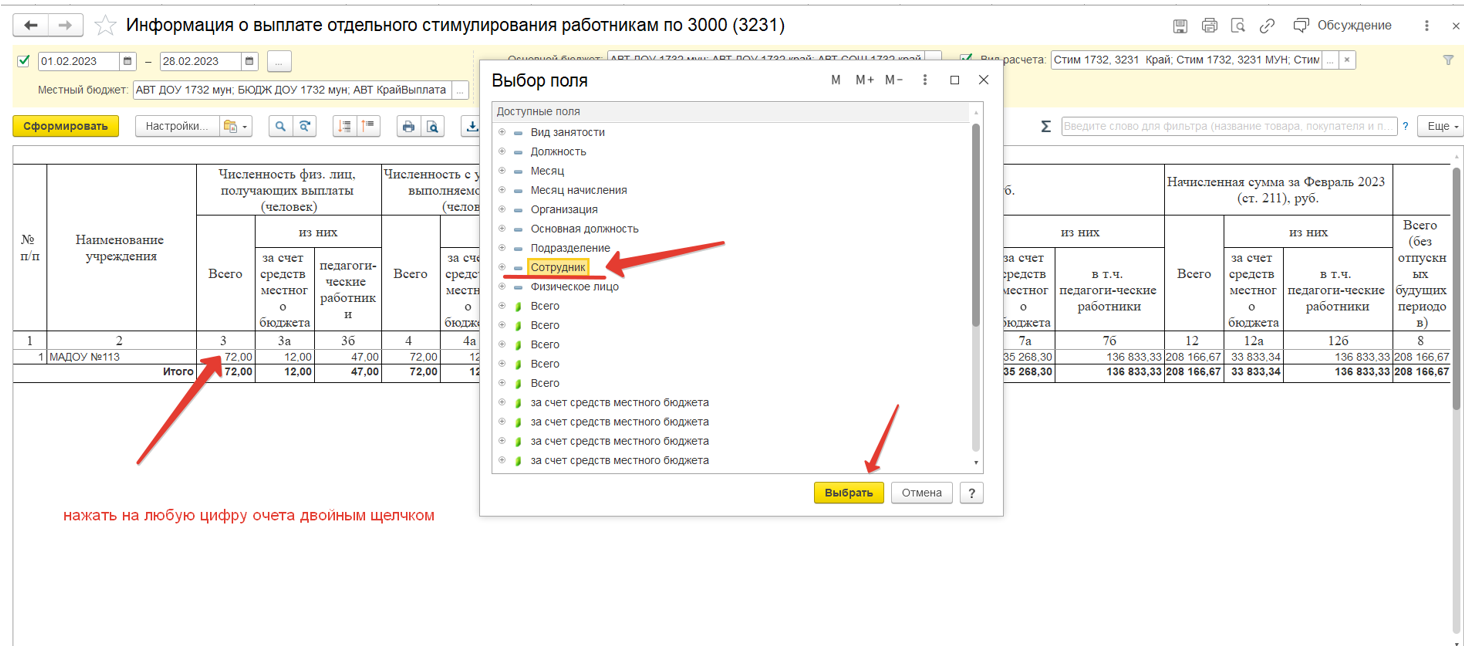The height and width of the screenshot is (646, 1464).
Task: Expand the Должность field node
Action: [x=502, y=152]
